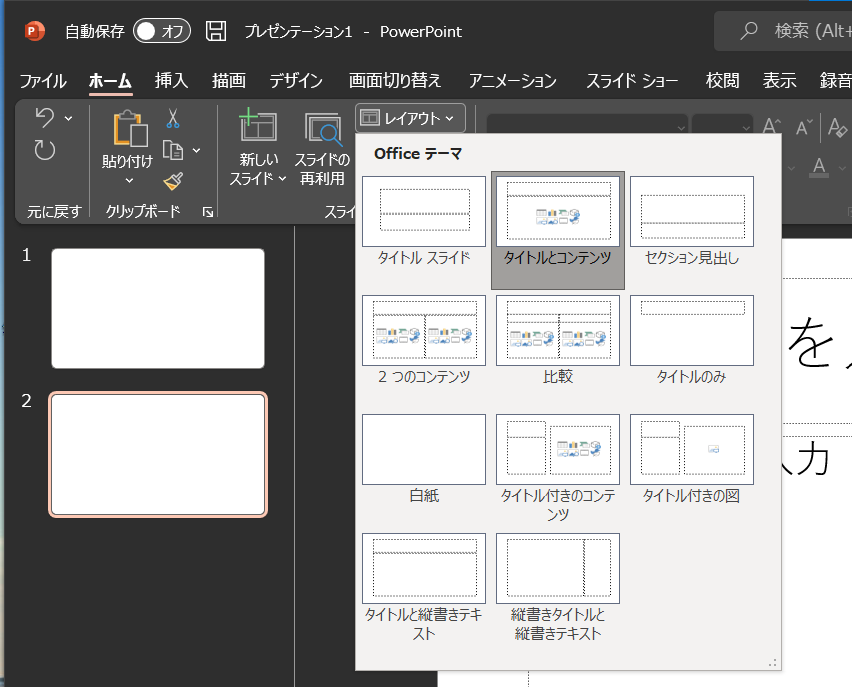The image size is (852, 687).
Task: Click the decrease font size icon
Action: 804,127
